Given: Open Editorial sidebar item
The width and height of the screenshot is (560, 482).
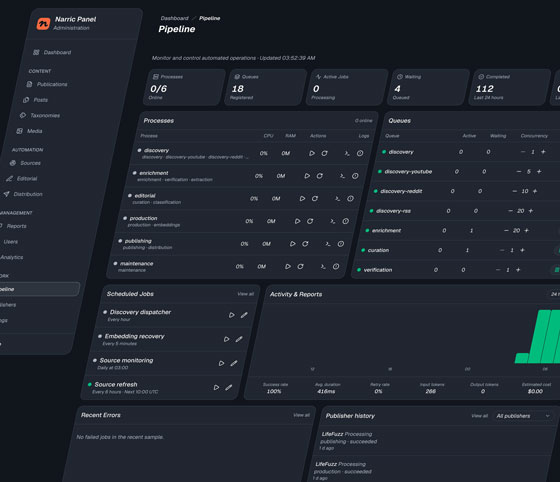Looking at the screenshot, I should pos(21,179).
